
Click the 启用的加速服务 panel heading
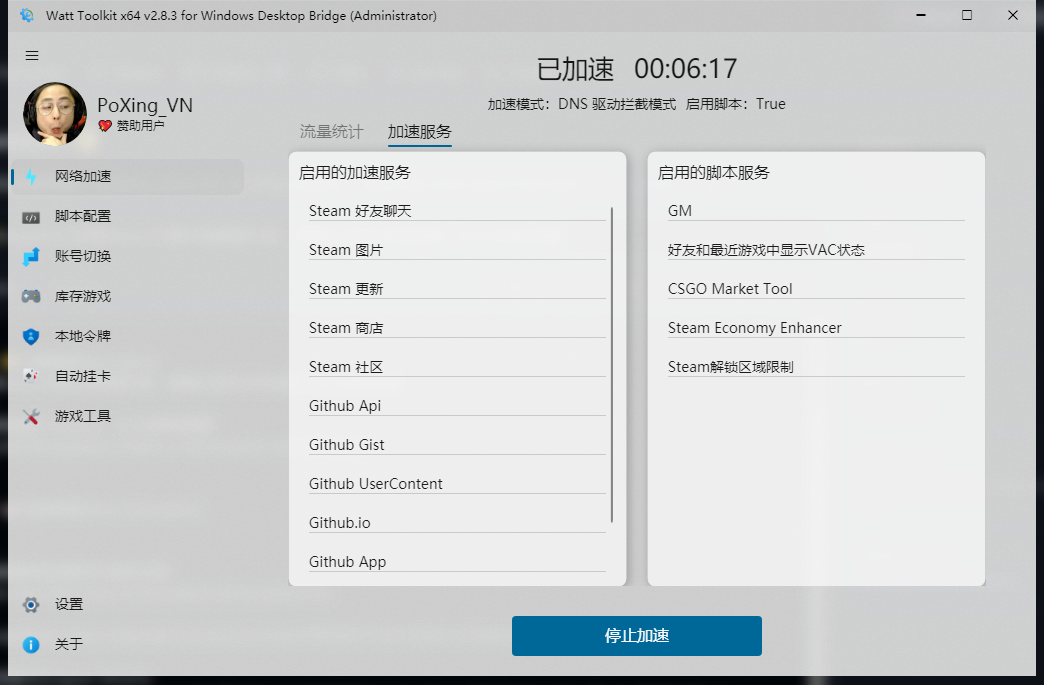(x=355, y=173)
